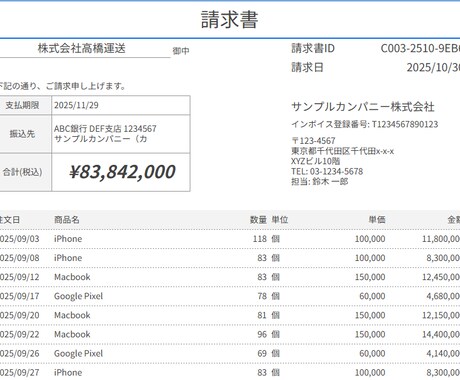Click the sentence ご請求申し上げます

pyautogui.click(x=86, y=86)
